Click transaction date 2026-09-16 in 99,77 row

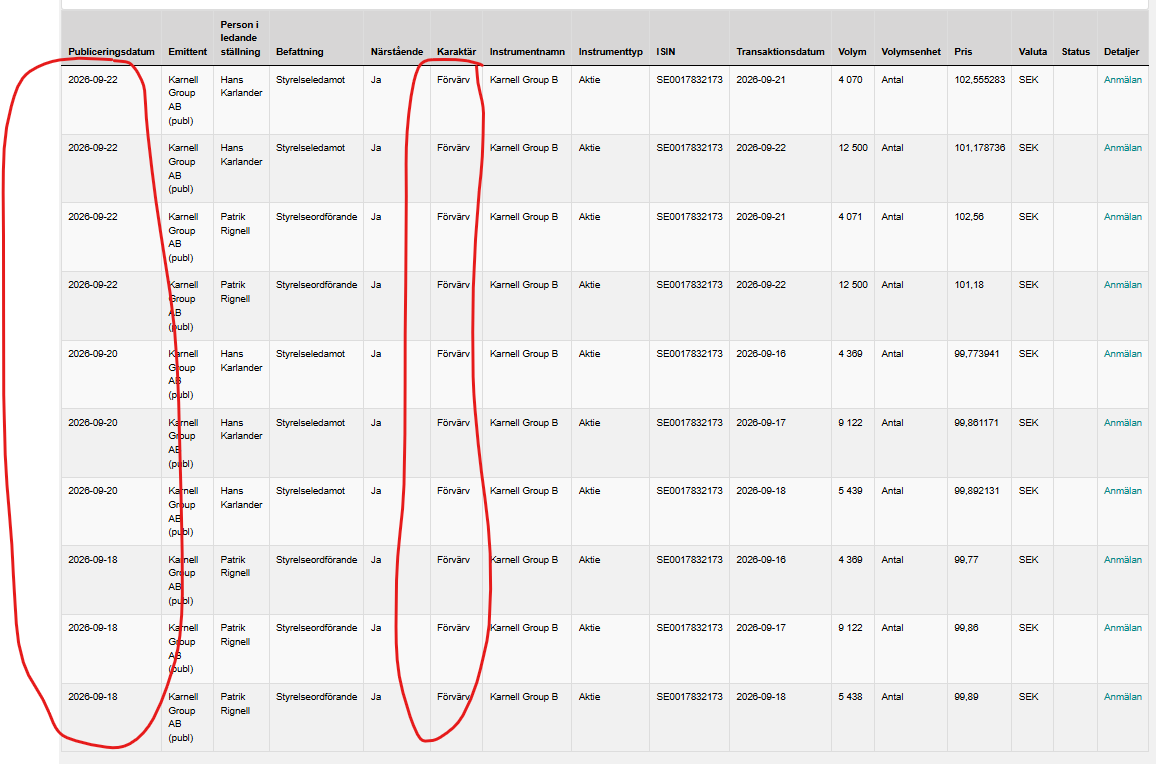(x=761, y=560)
